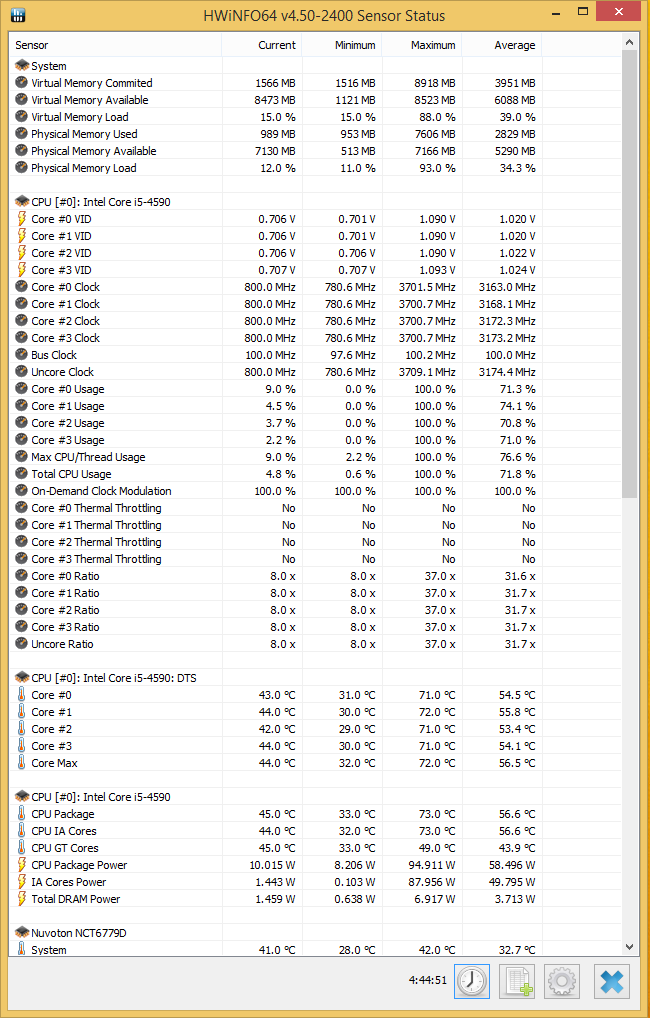Click the vertical scrollbar thumb
This screenshot has height=1018, width=650.
tap(629, 274)
